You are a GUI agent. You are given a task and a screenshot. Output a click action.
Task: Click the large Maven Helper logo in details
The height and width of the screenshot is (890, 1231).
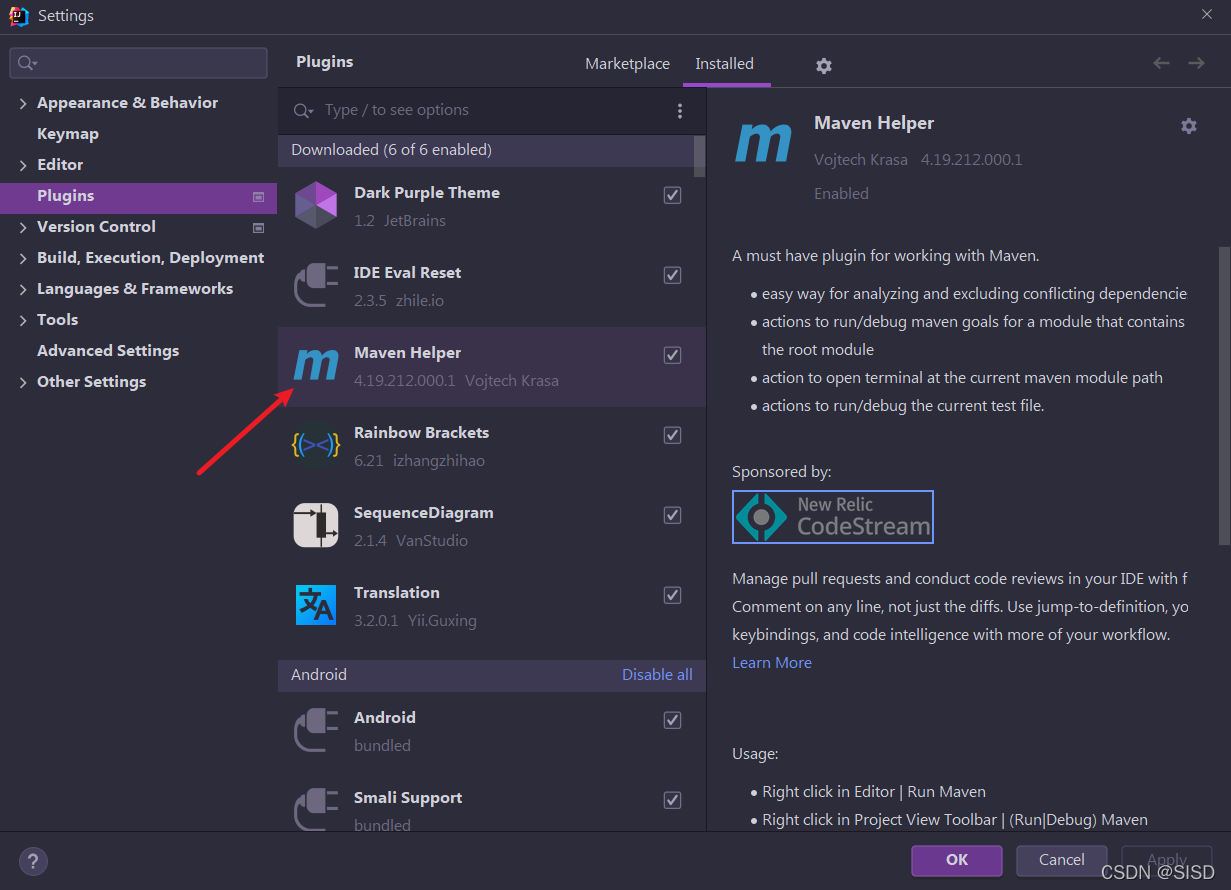[763, 143]
